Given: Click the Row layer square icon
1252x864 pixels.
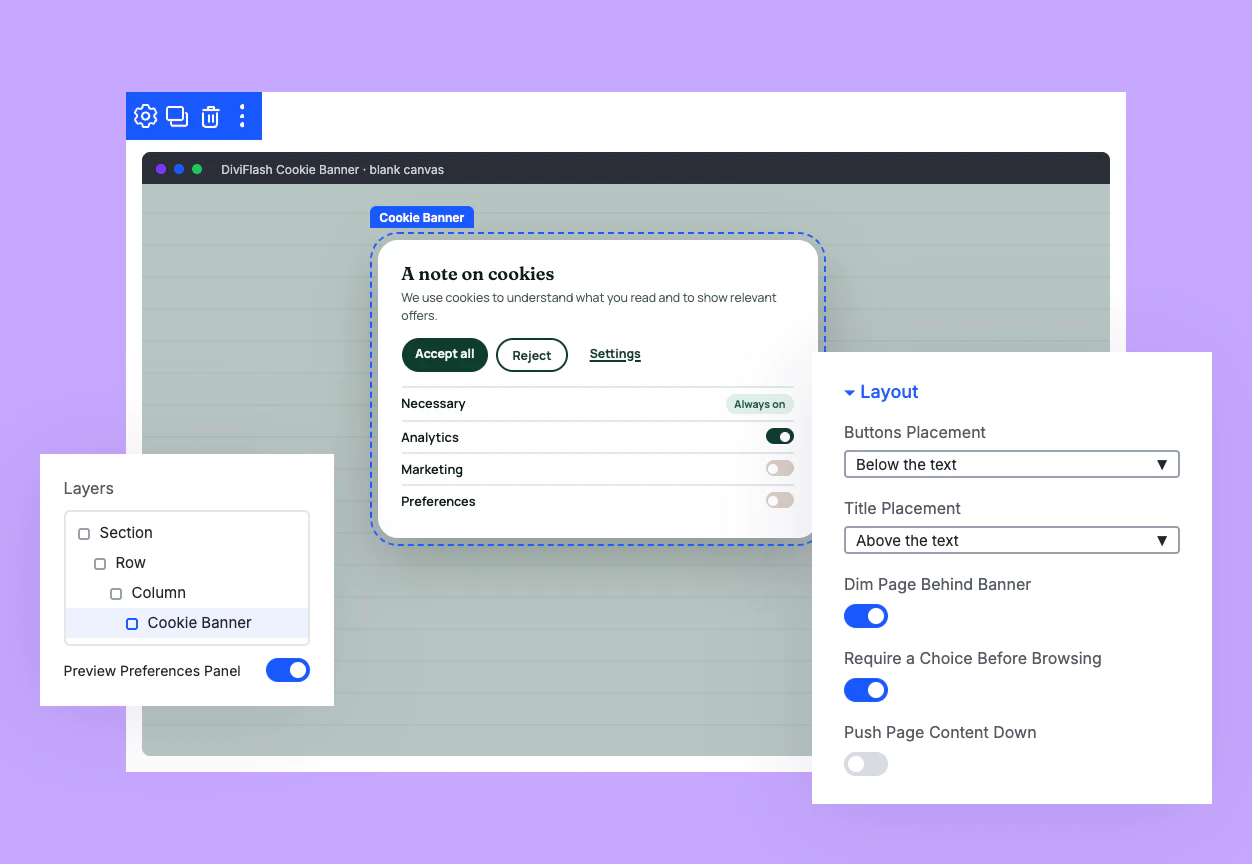Looking at the screenshot, I should coord(100,564).
